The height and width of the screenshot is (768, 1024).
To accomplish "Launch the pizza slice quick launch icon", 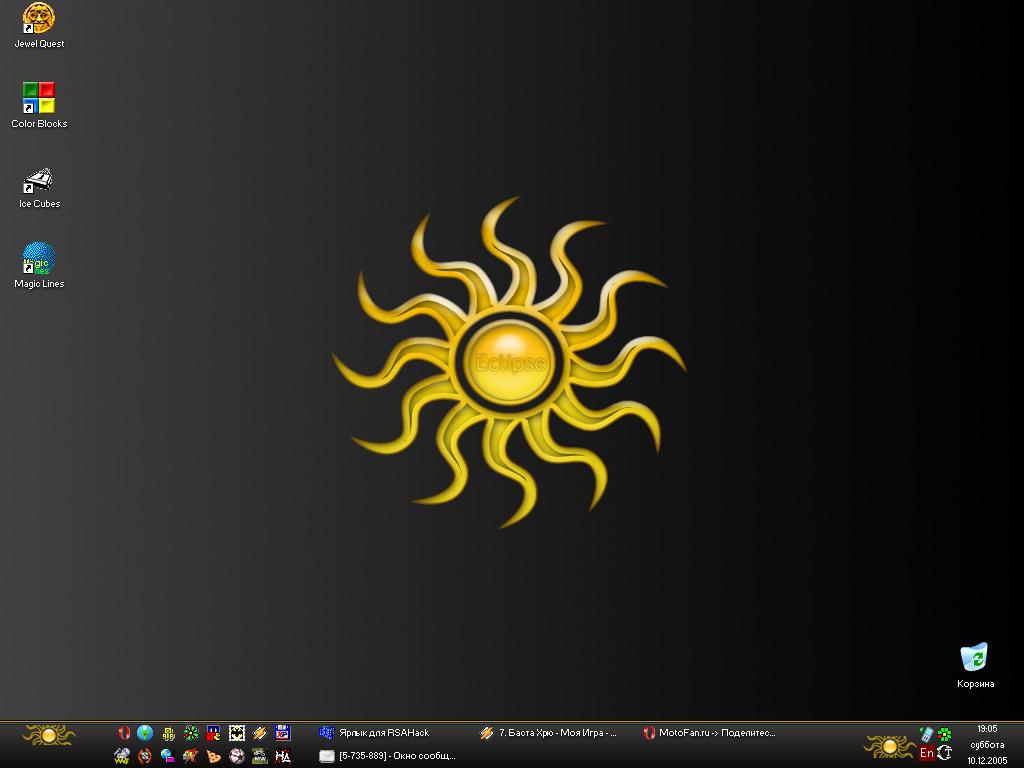I will 214,756.
